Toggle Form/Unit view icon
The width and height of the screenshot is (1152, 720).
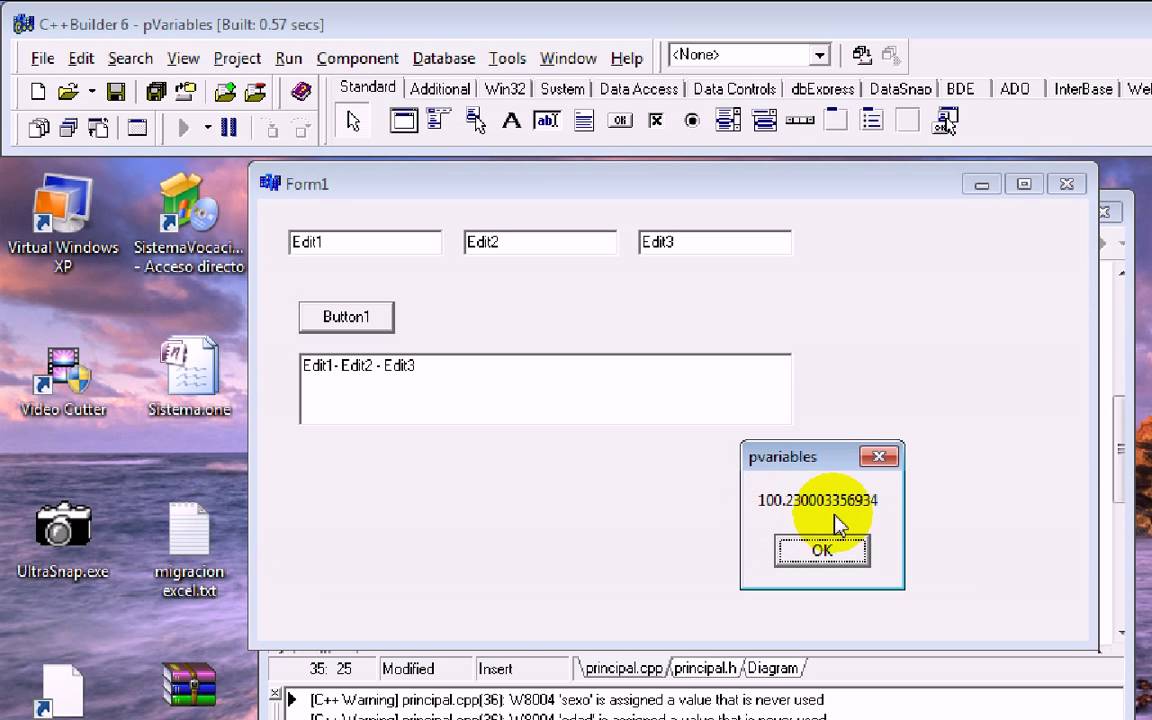click(98, 128)
